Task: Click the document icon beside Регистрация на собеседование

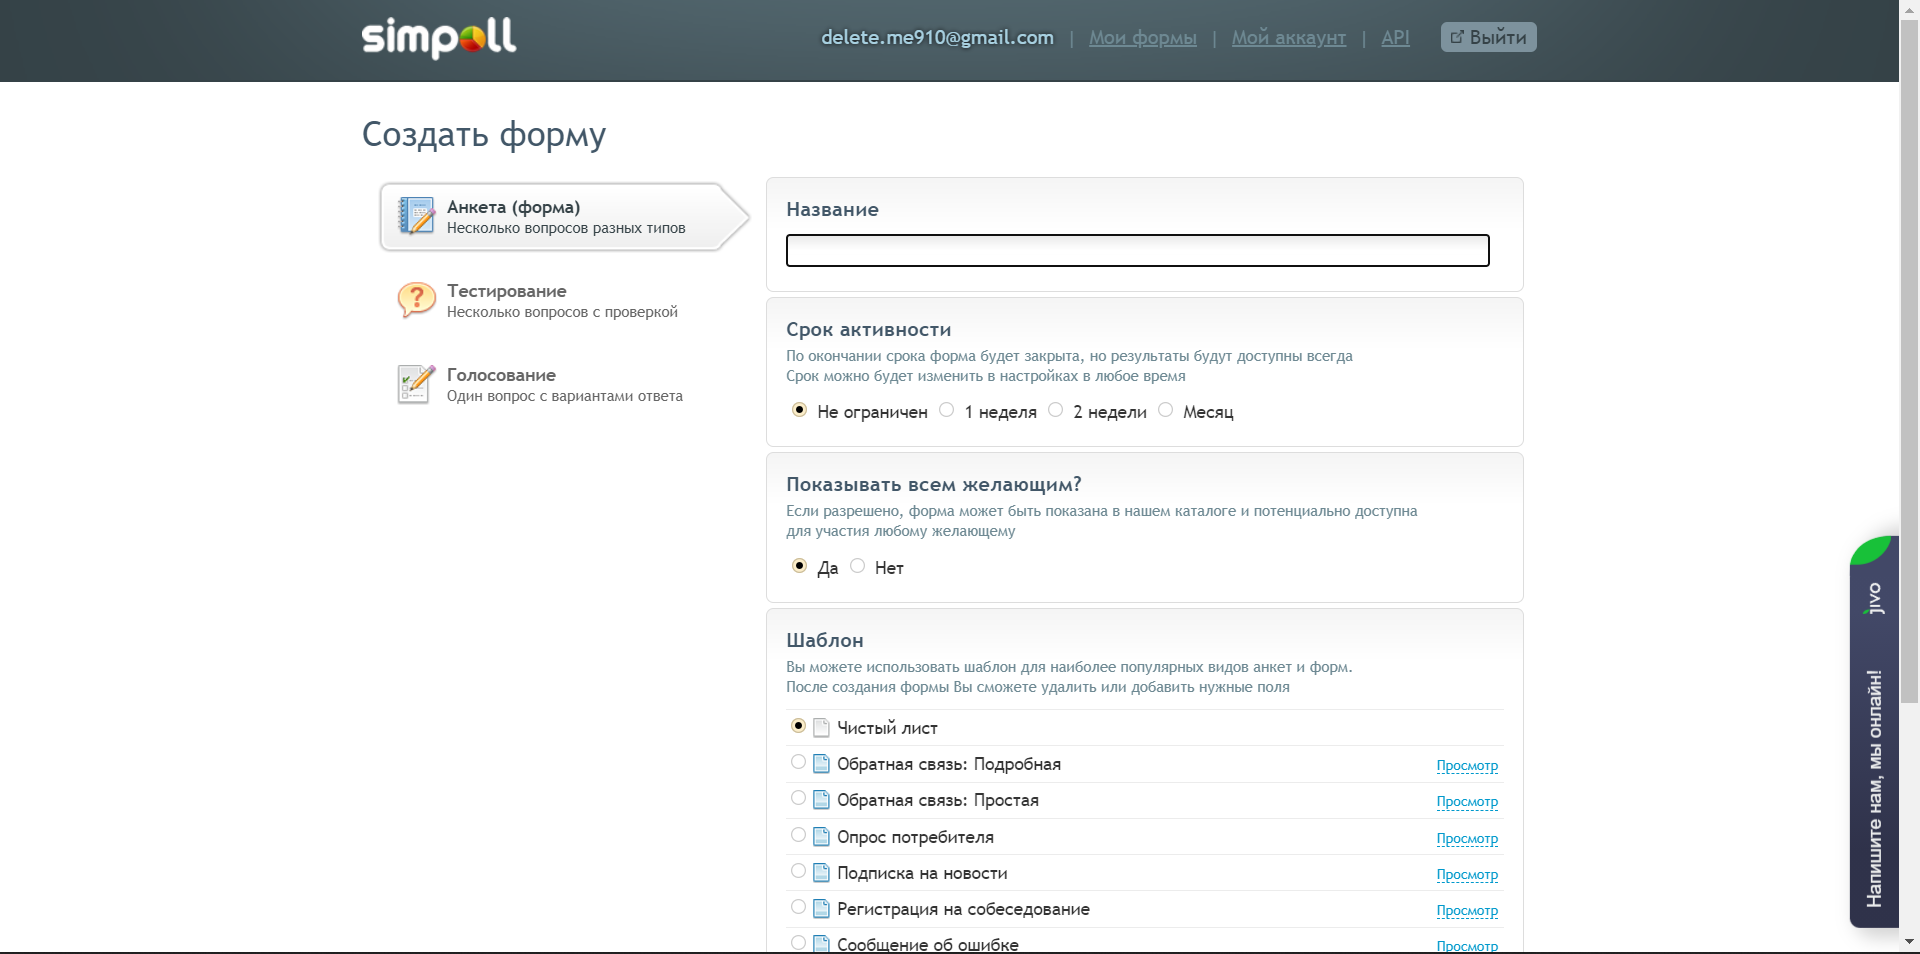Action: click(x=821, y=908)
